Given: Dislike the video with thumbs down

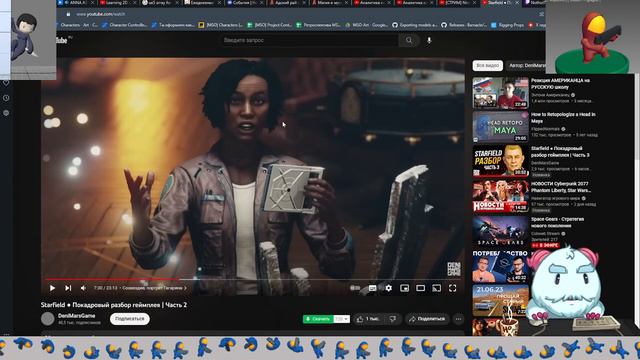Looking at the screenshot, I should pos(392,319).
